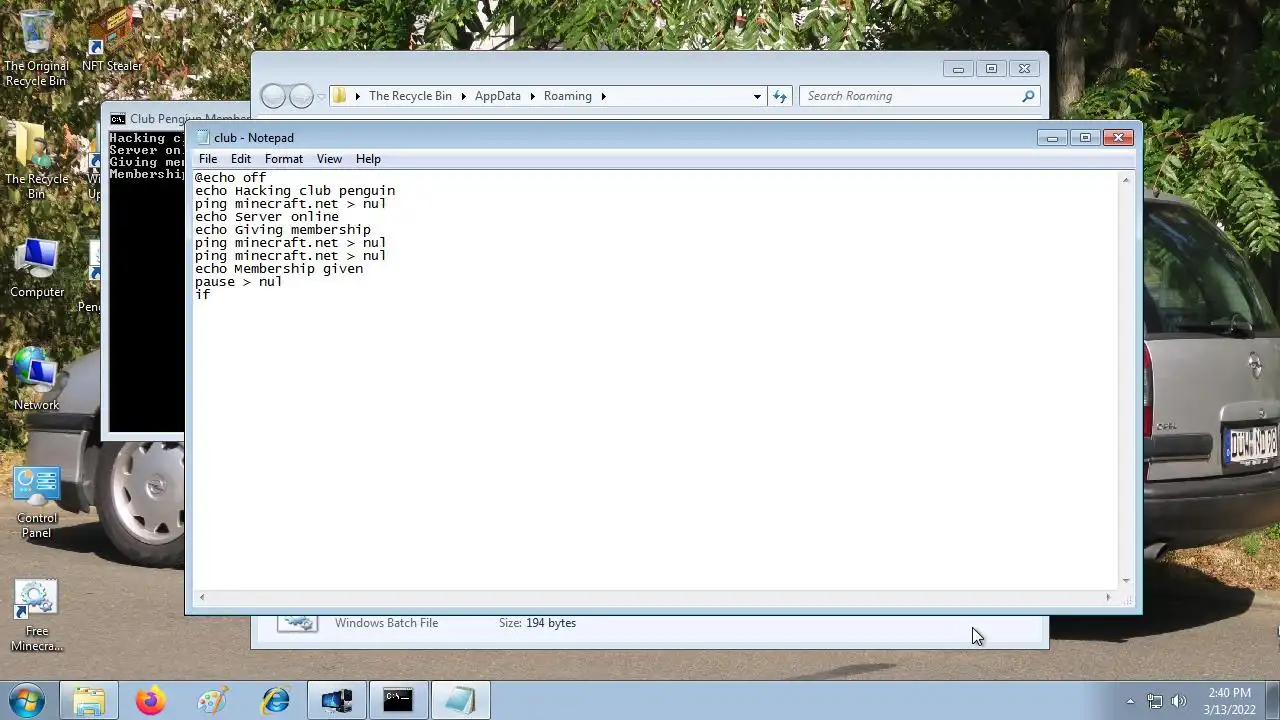This screenshot has height=720, width=1280.
Task: Switch to Notepad in the taskbar
Action: pyautogui.click(x=460, y=701)
